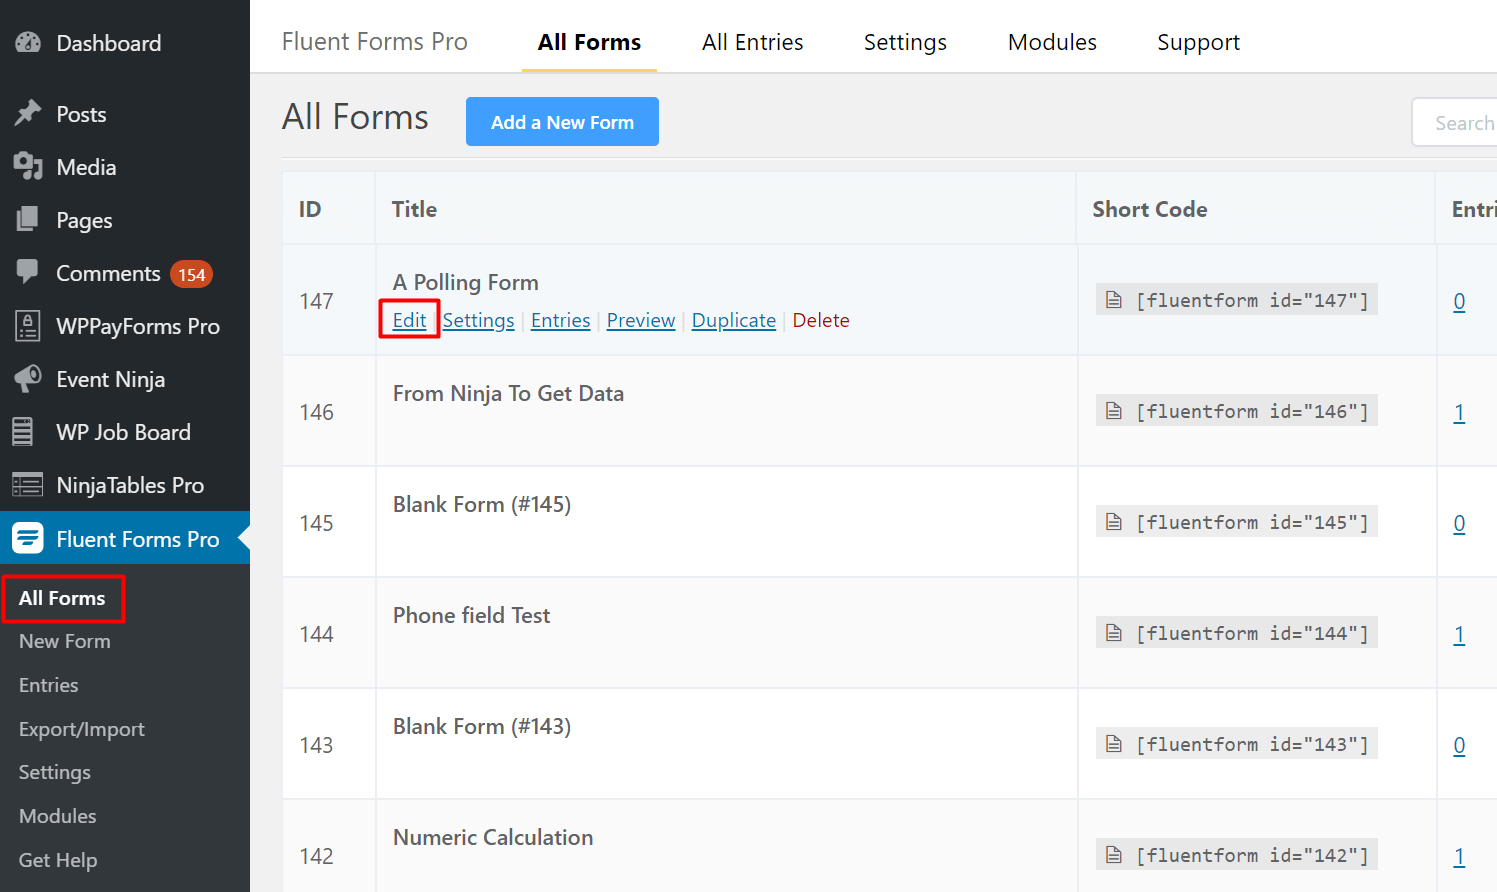This screenshot has width=1497, height=892.
Task: Click entries count 1 for form 144
Action: [x=1459, y=634]
